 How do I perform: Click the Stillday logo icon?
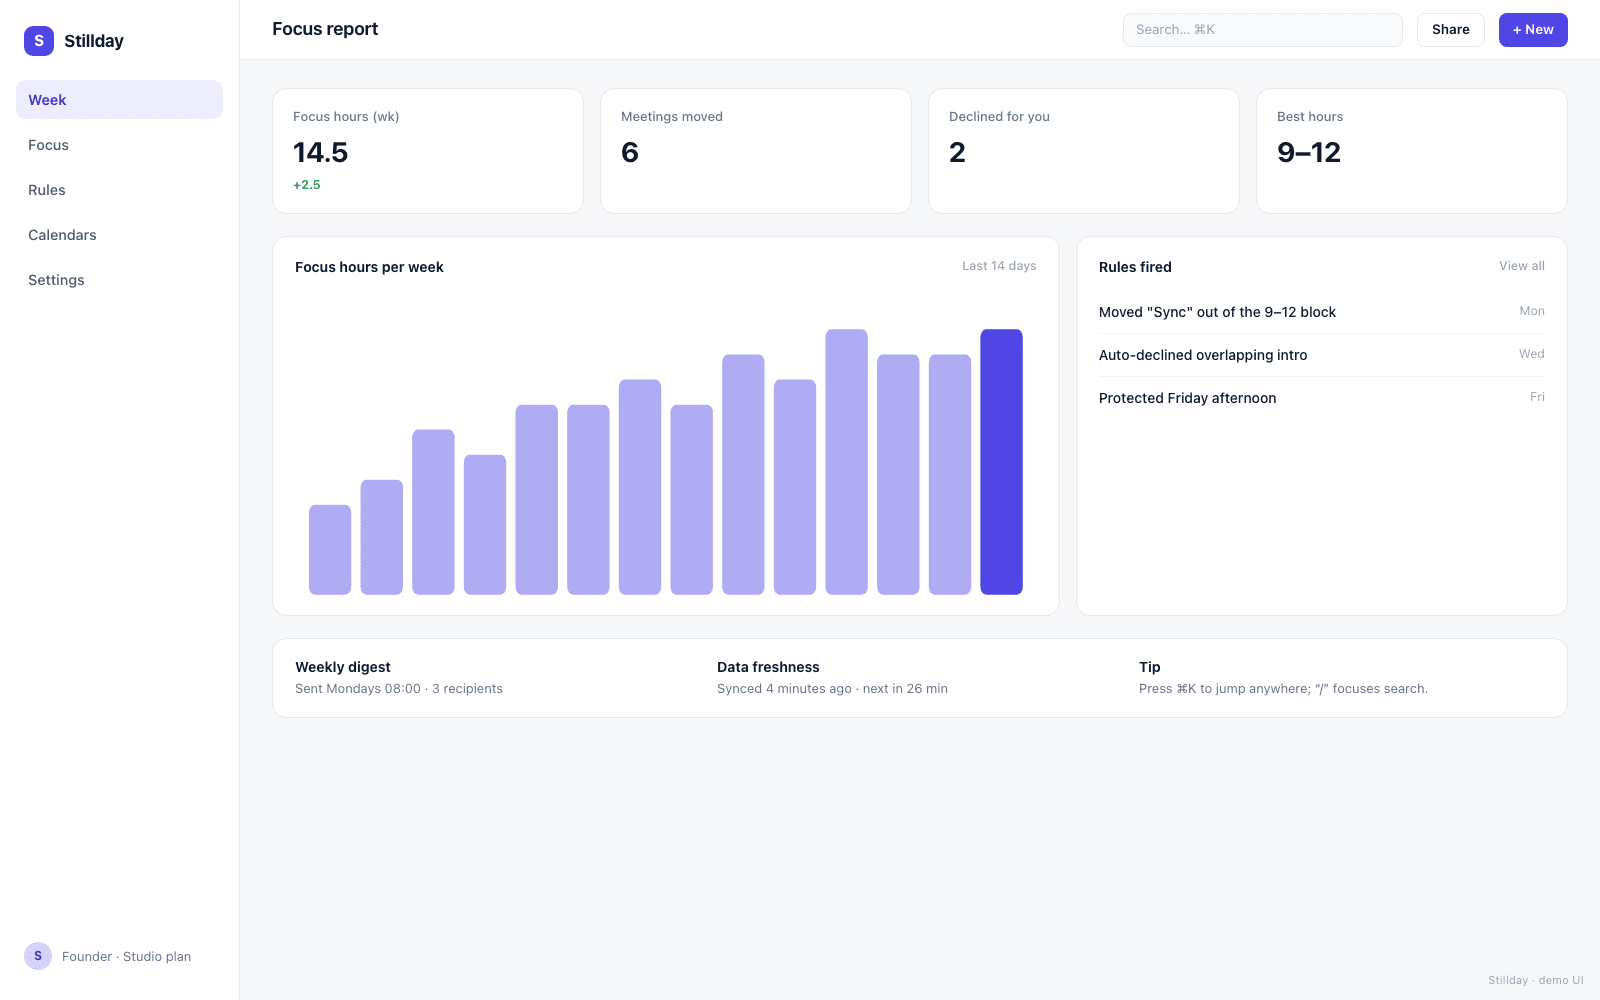point(39,41)
